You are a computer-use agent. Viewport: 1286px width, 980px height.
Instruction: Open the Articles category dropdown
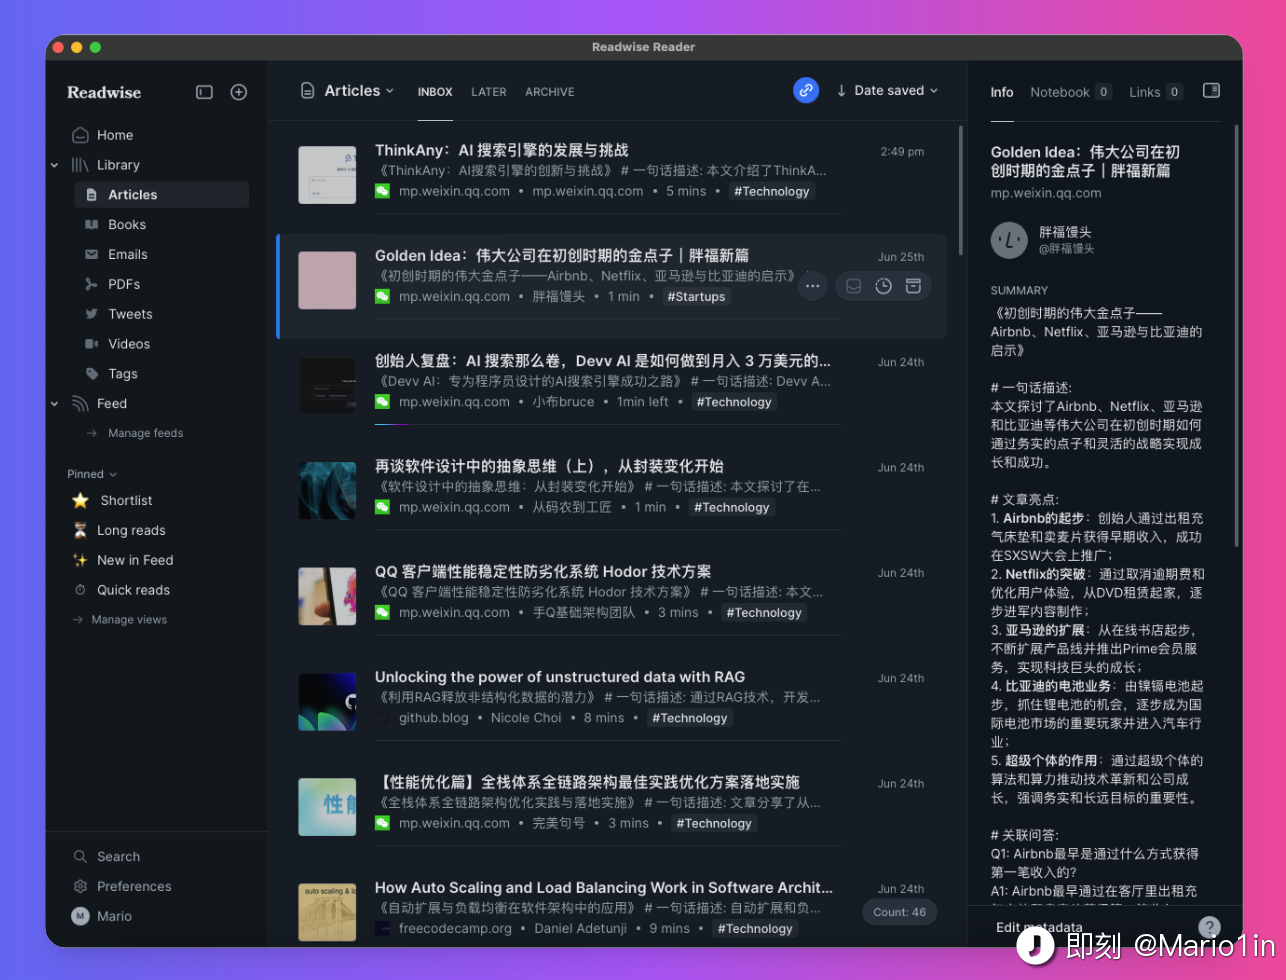coord(348,91)
